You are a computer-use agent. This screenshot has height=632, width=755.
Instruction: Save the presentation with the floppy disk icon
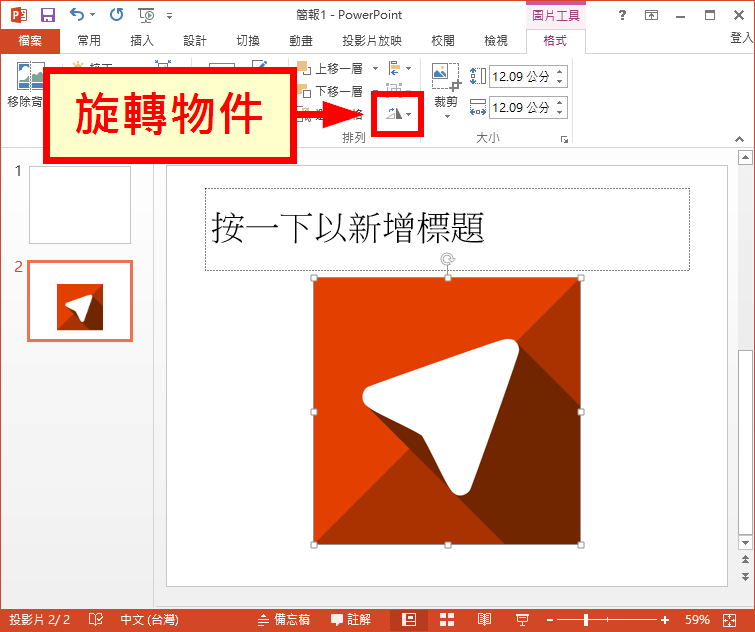click(48, 15)
